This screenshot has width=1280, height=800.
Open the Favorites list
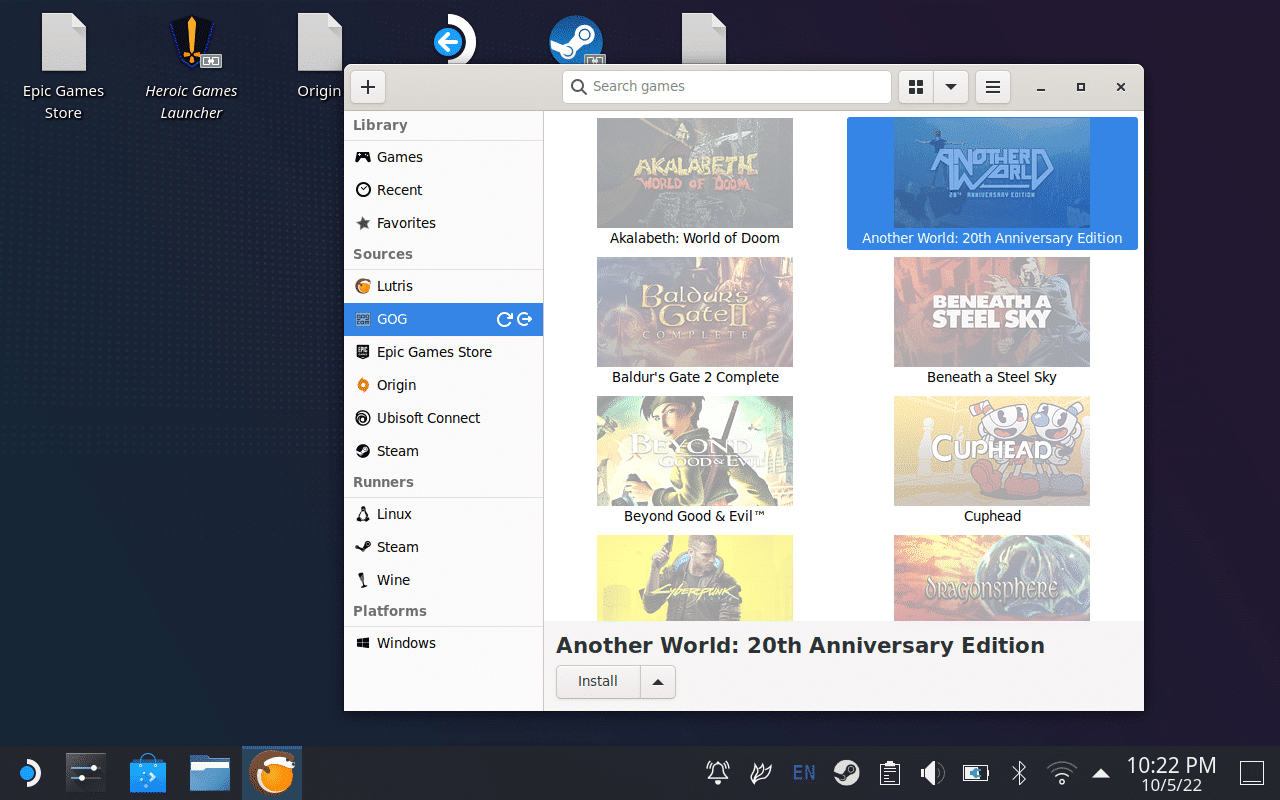[443, 223]
